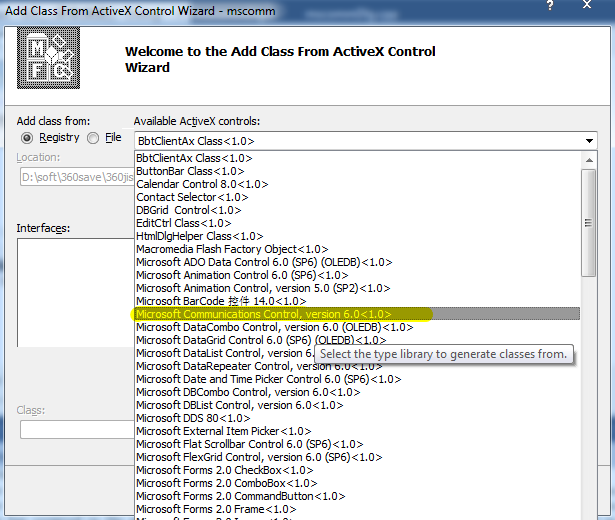Select the Registry radio button
The width and height of the screenshot is (615, 520).
coord(27,138)
